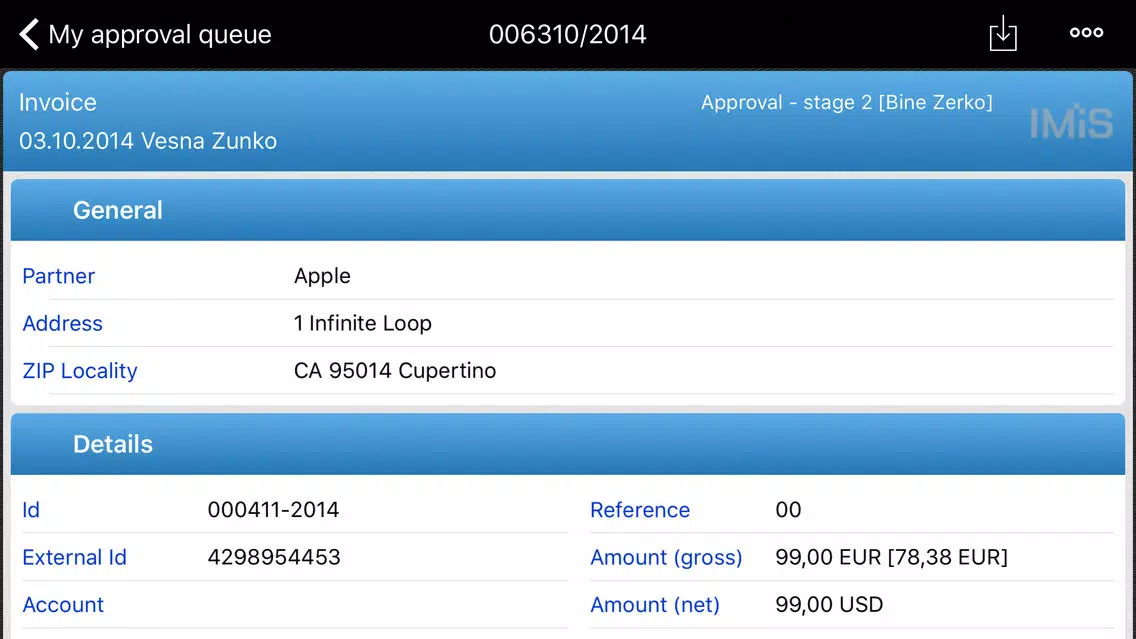Tap the download document icon

(1003, 33)
